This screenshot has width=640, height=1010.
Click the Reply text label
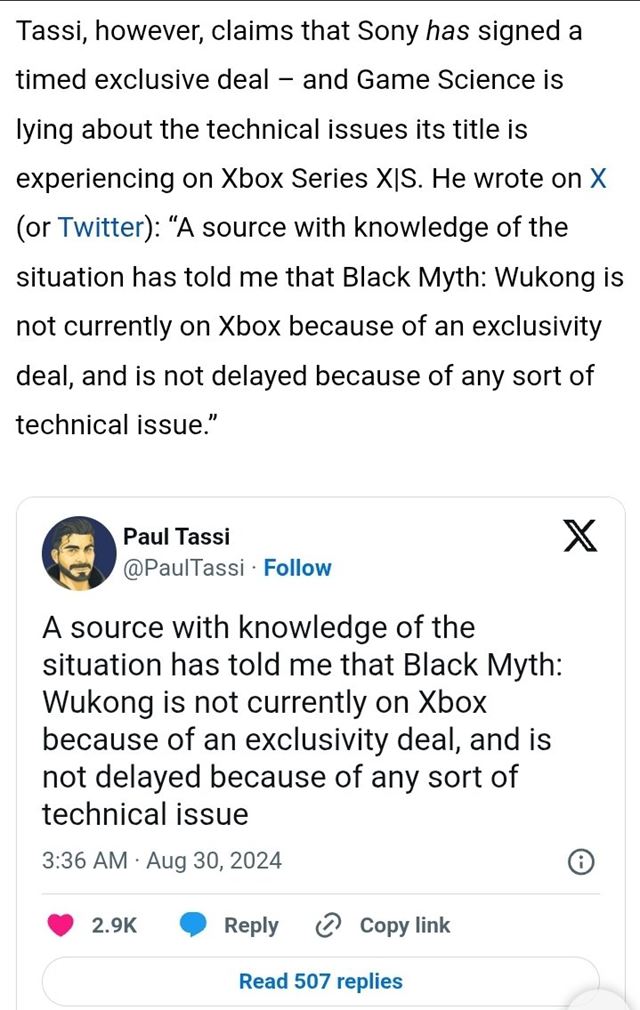pos(251,926)
